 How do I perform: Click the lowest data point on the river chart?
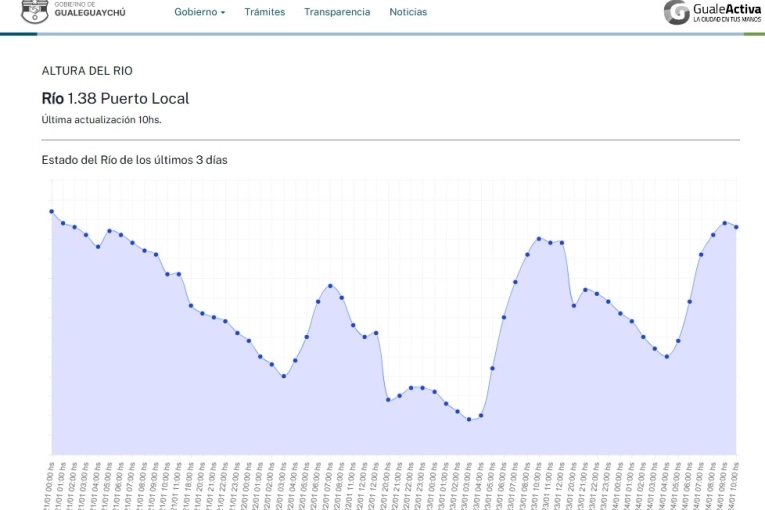click(469, 419)
